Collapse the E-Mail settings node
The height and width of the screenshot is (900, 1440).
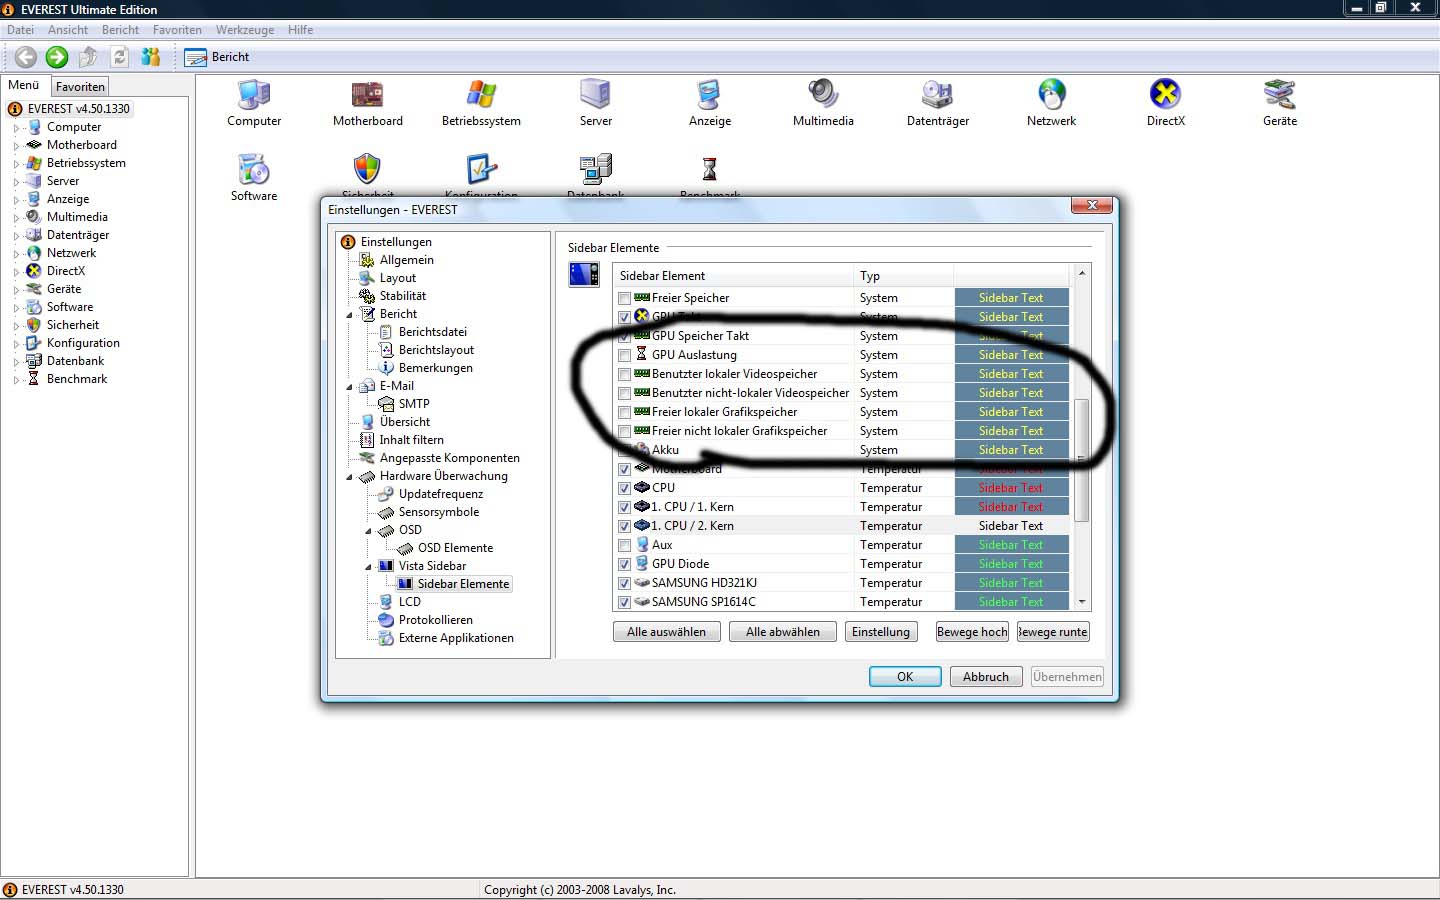pyautogui.click(x=350, y=386)
